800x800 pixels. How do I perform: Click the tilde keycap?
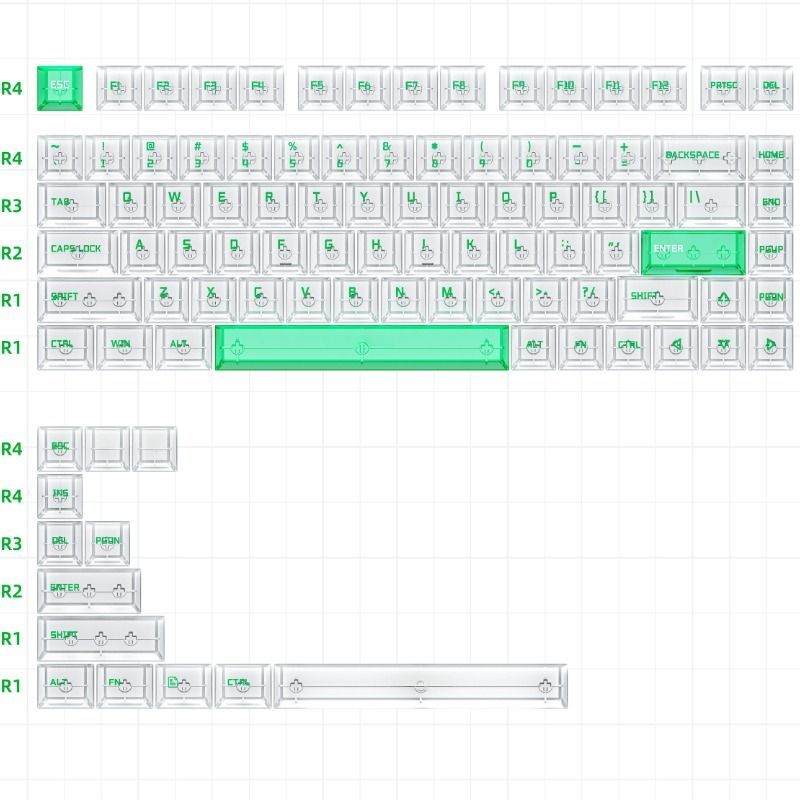[60, 157]
